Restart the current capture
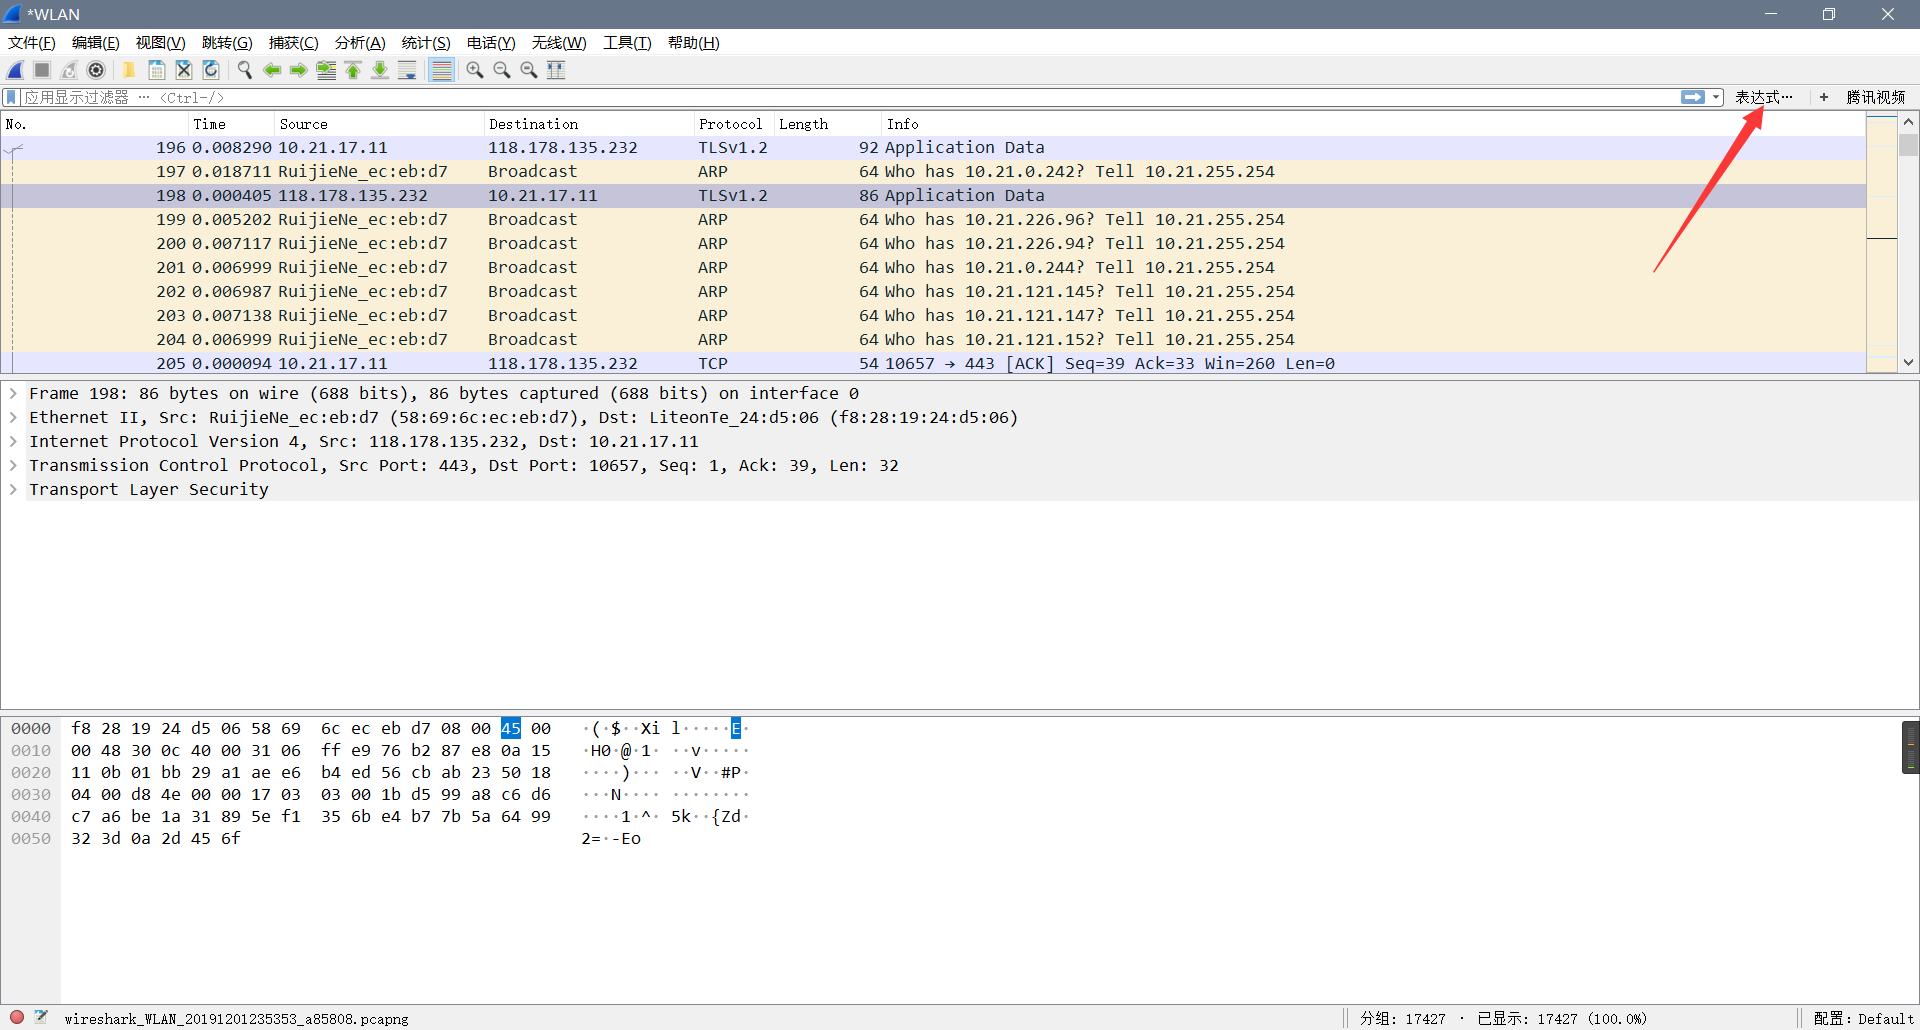 [x=69, y=70]
